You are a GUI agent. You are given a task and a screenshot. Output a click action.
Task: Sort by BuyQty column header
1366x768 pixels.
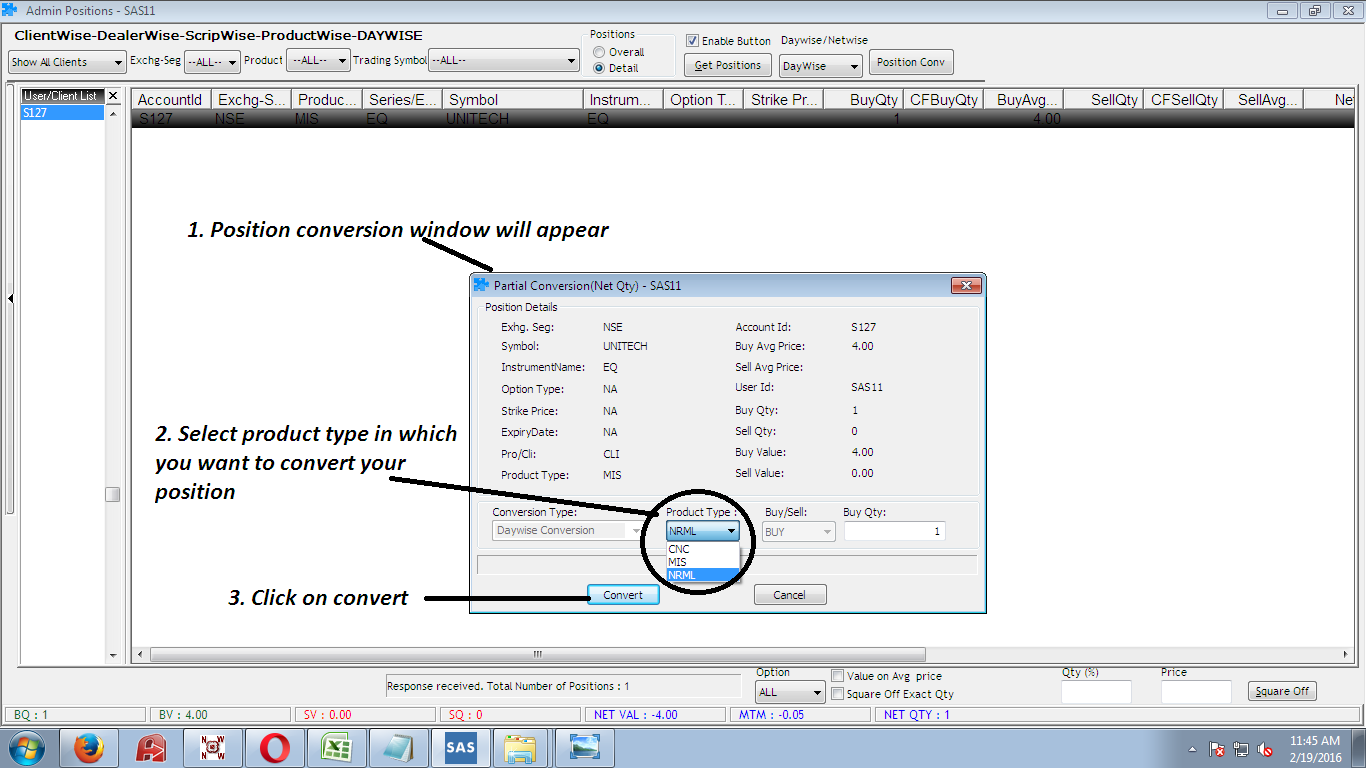(x=863, y=100)
